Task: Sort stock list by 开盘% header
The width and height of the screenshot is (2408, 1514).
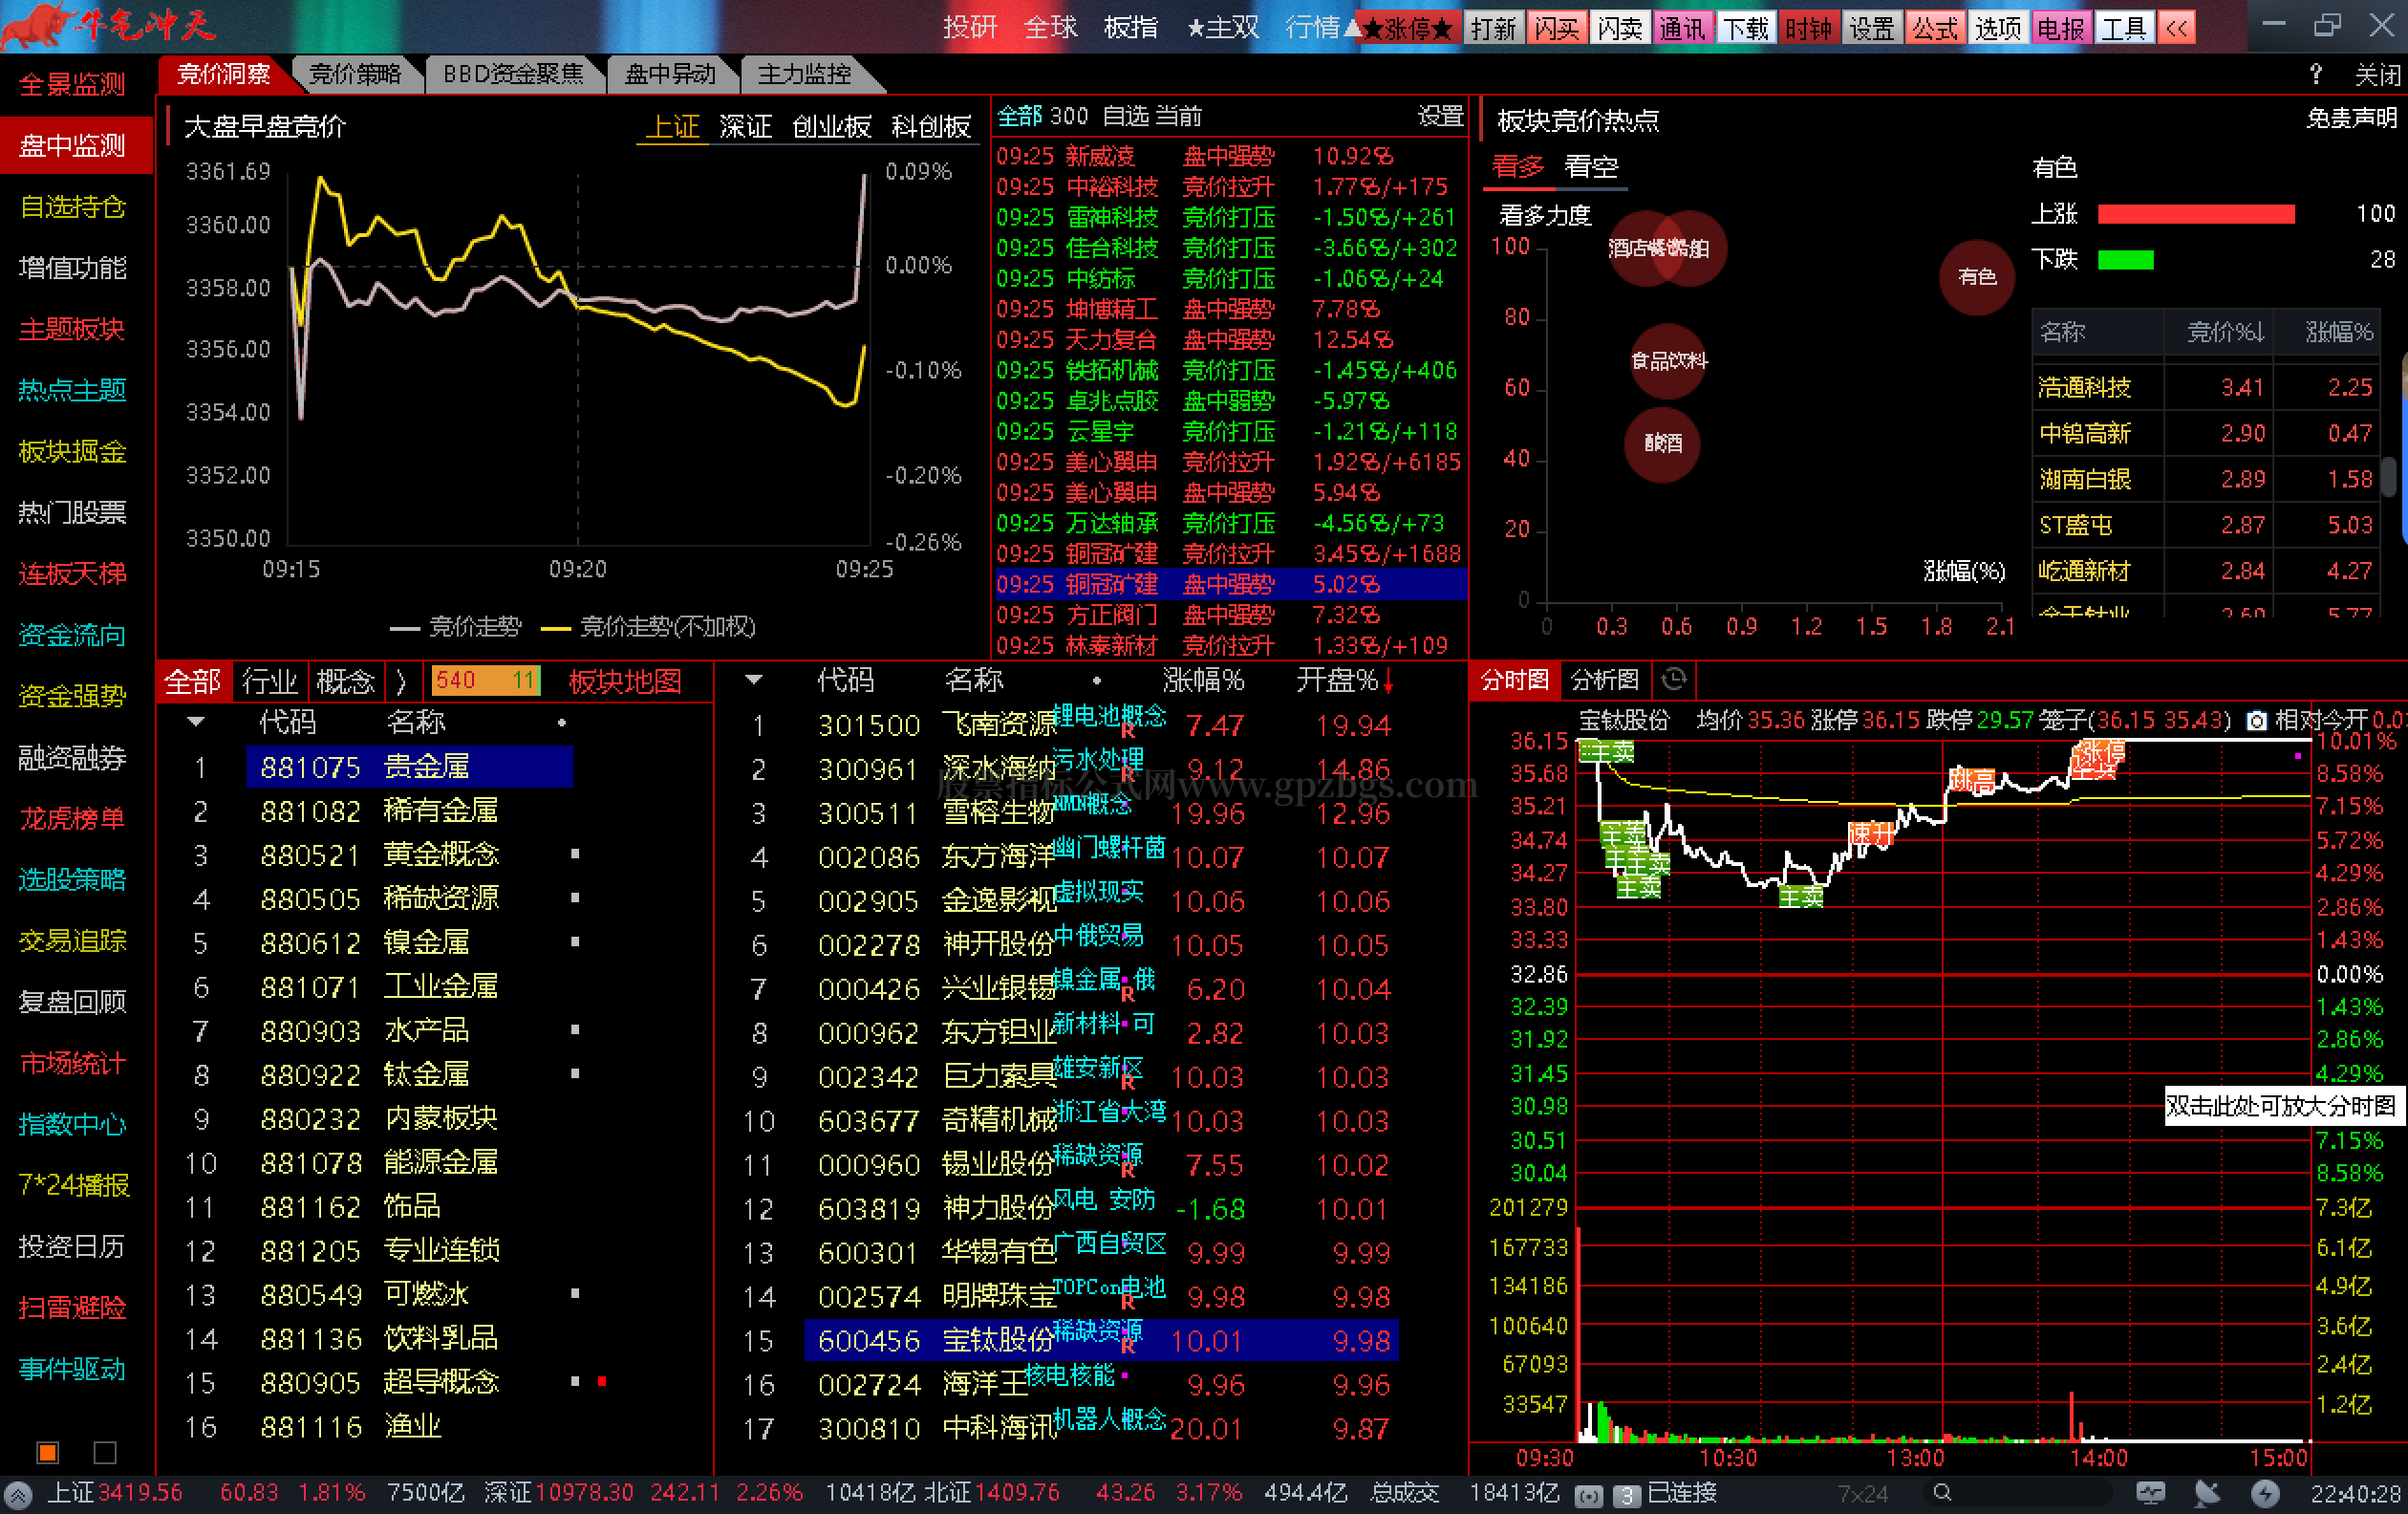Action: [x=1337, y=680]
